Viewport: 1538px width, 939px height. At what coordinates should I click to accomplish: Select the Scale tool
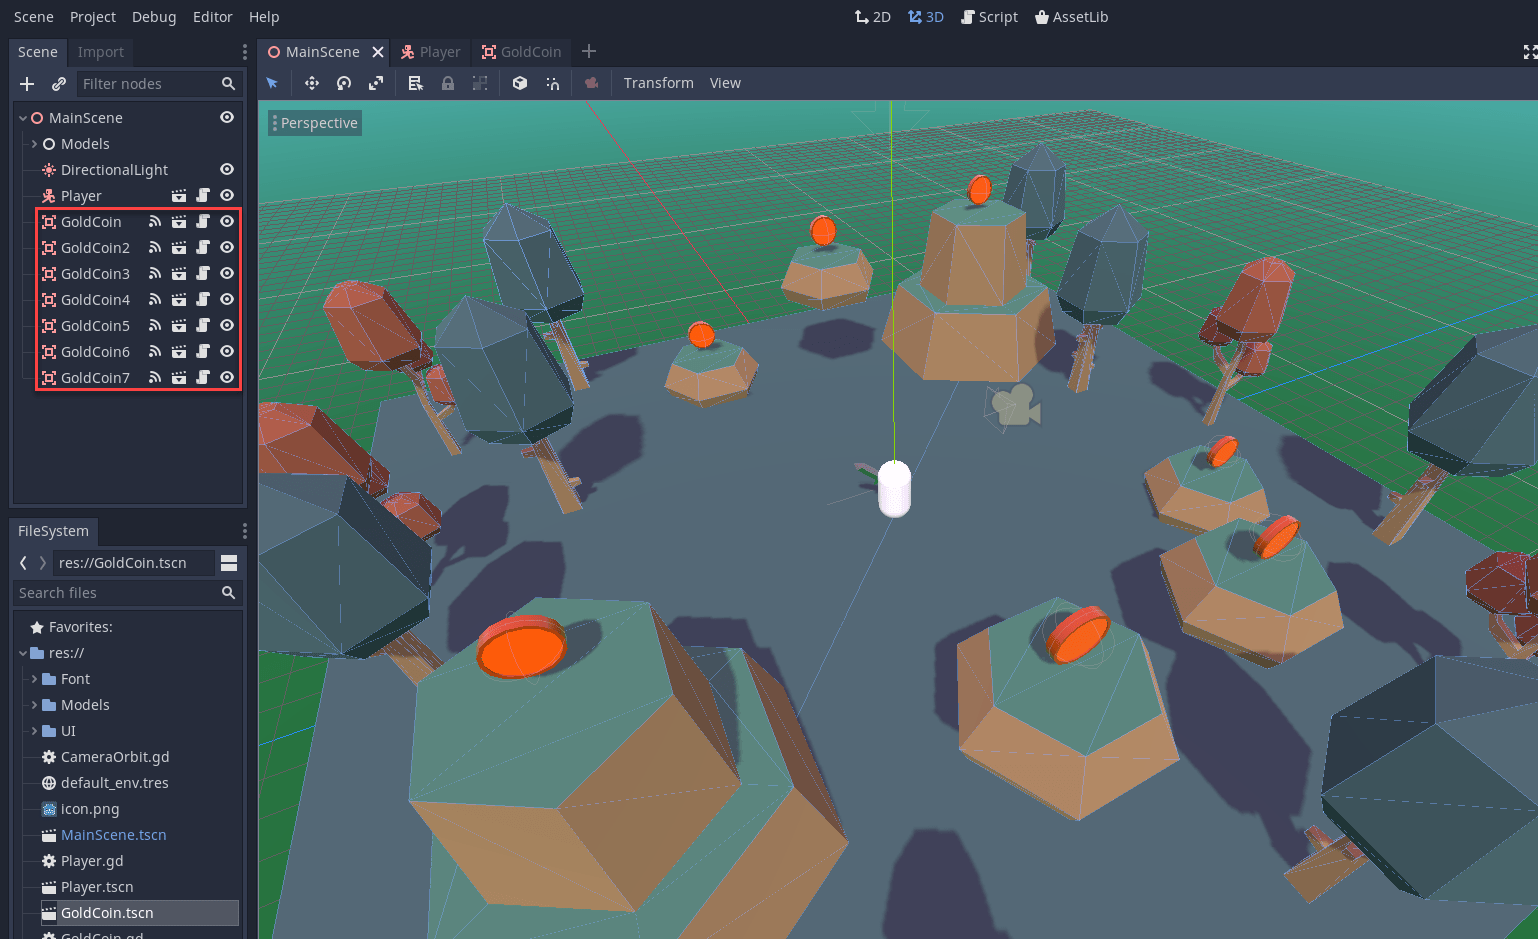375,83
